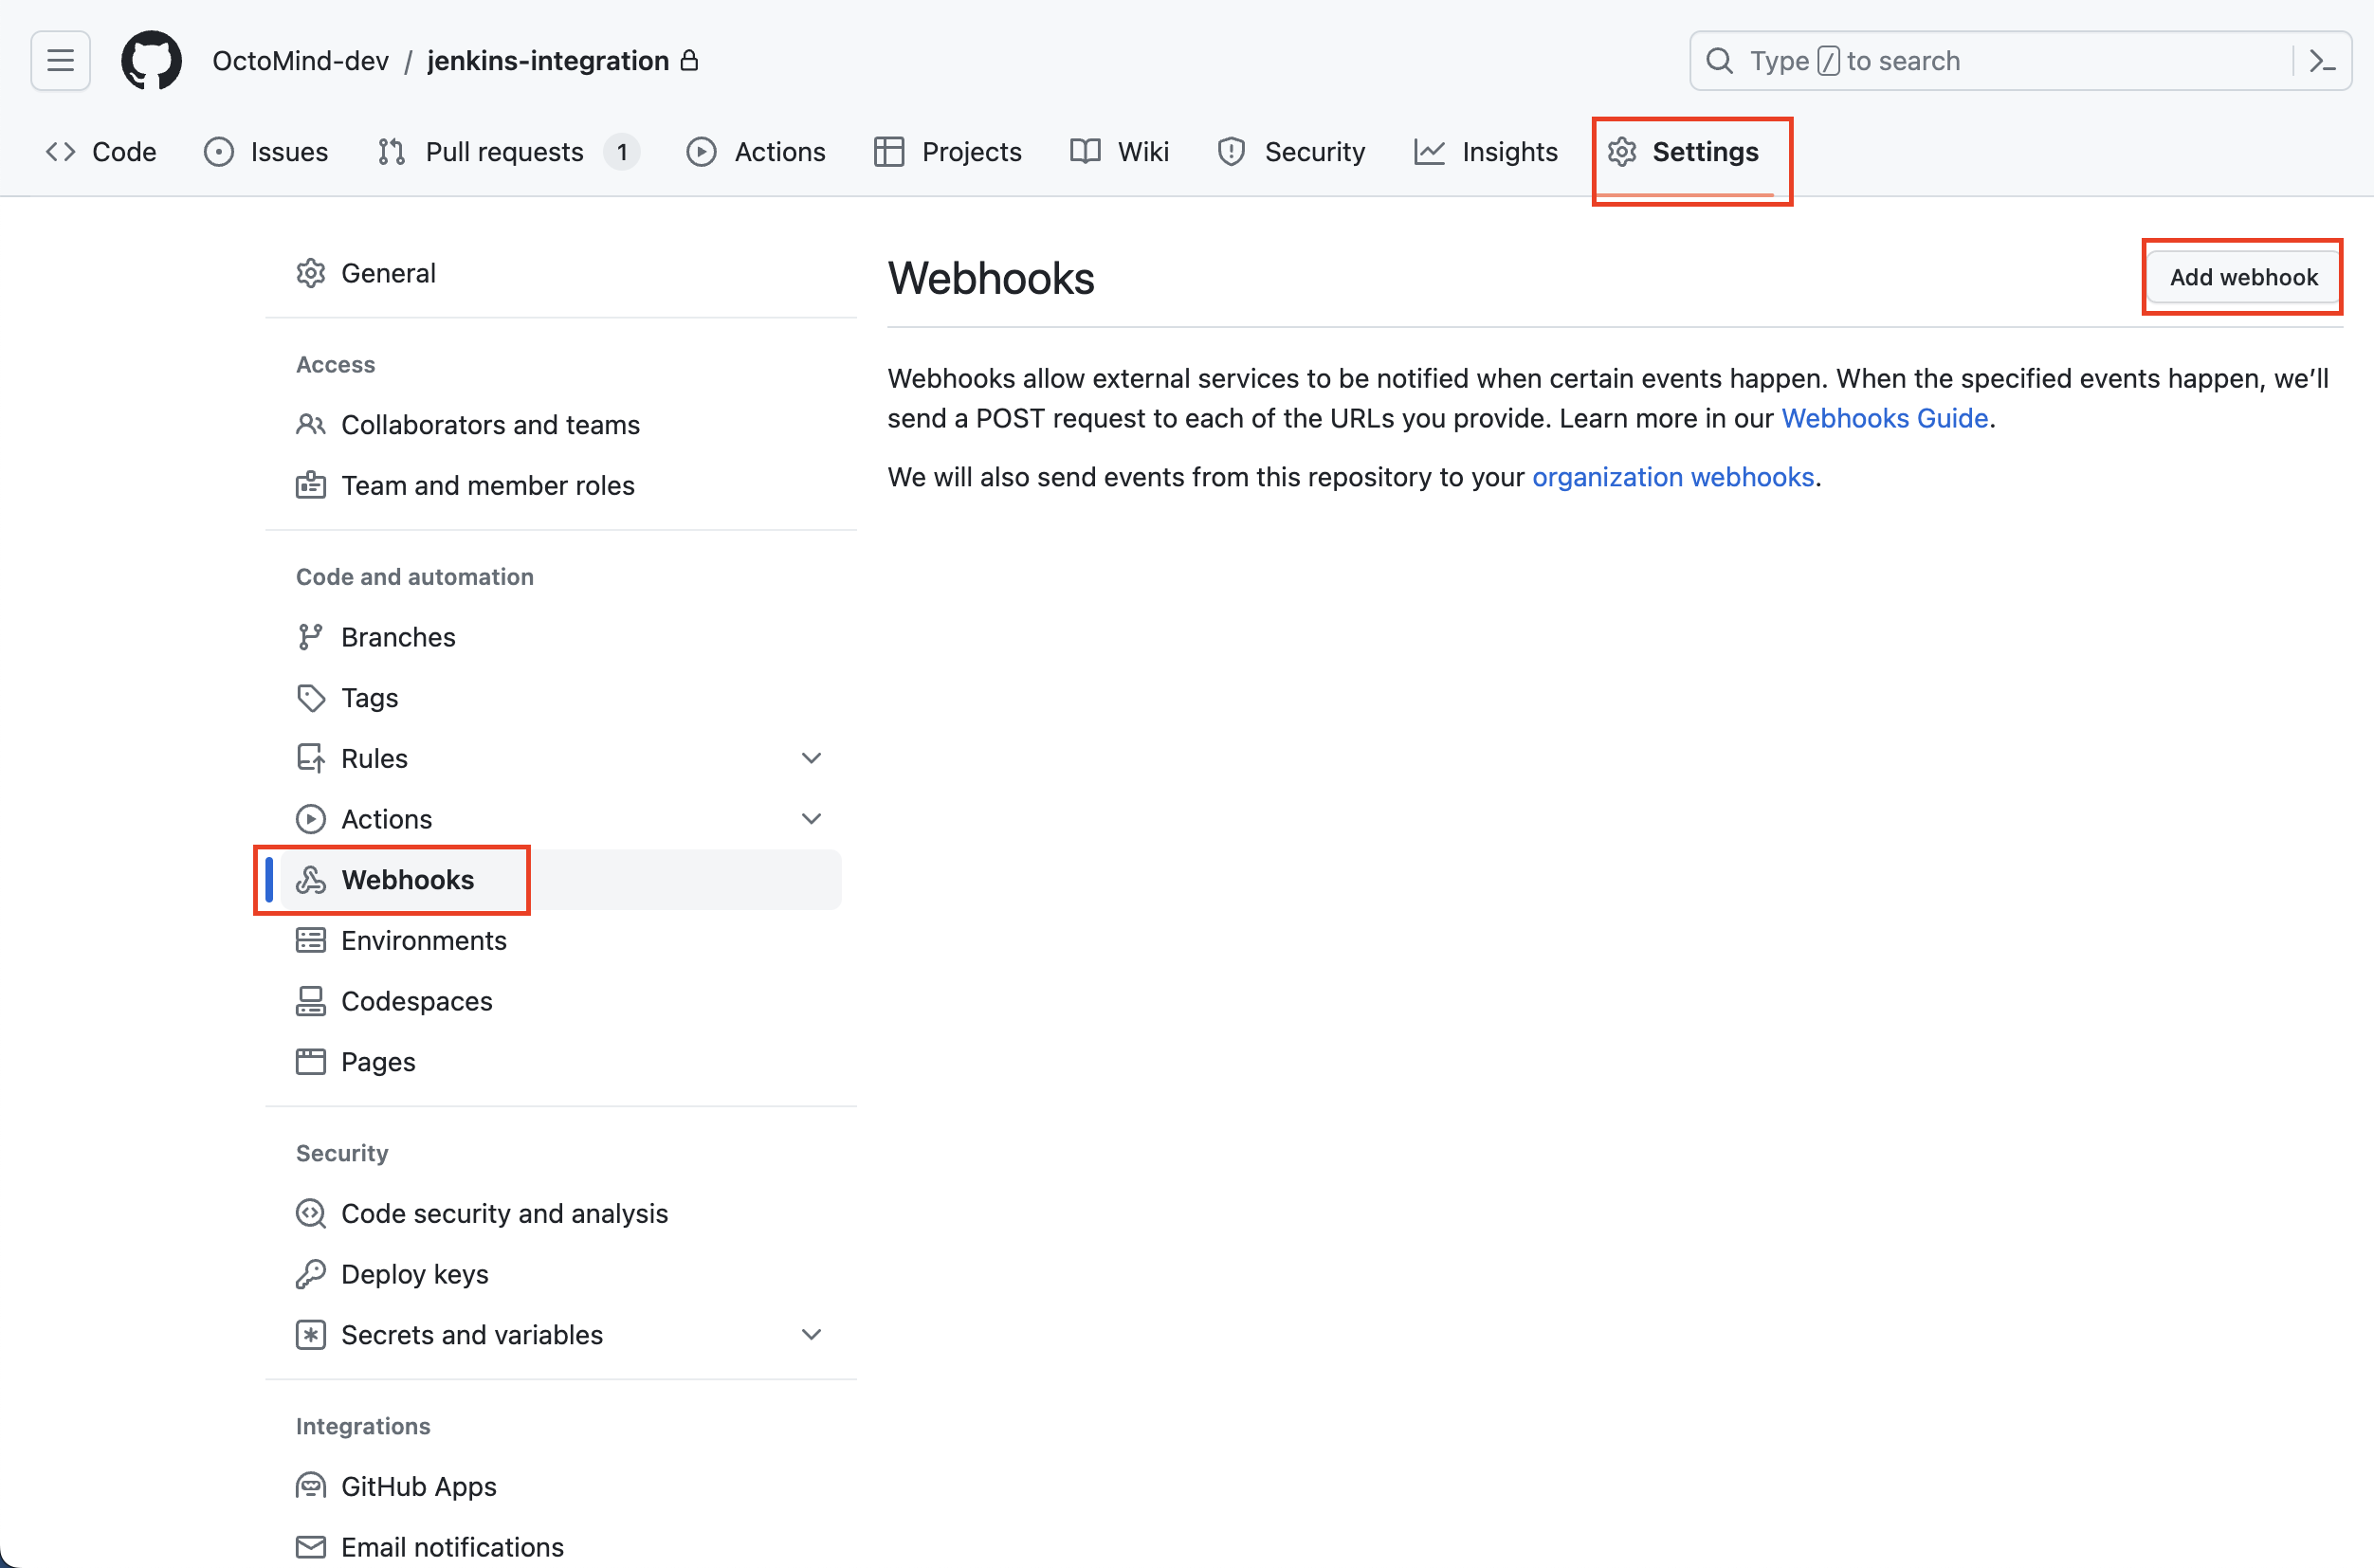
Task: Click the Add webhook button
Action: point(2242,277)
